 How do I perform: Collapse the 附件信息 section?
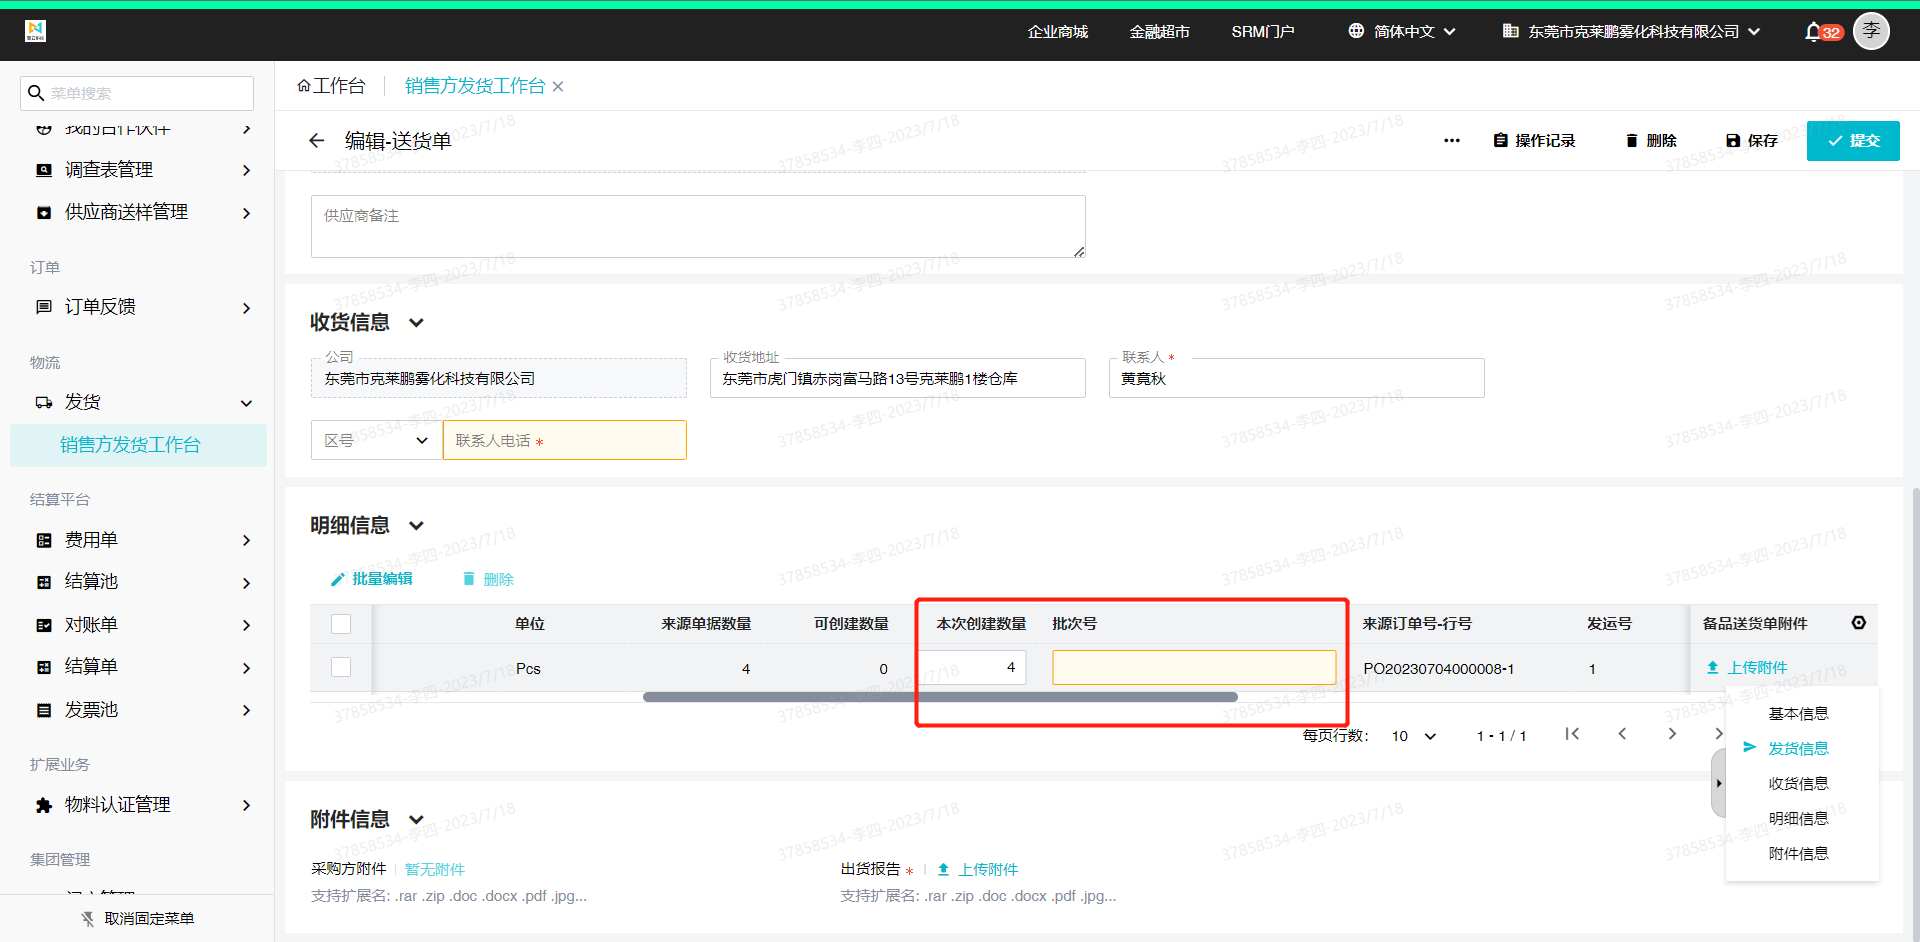click(417, 819)
